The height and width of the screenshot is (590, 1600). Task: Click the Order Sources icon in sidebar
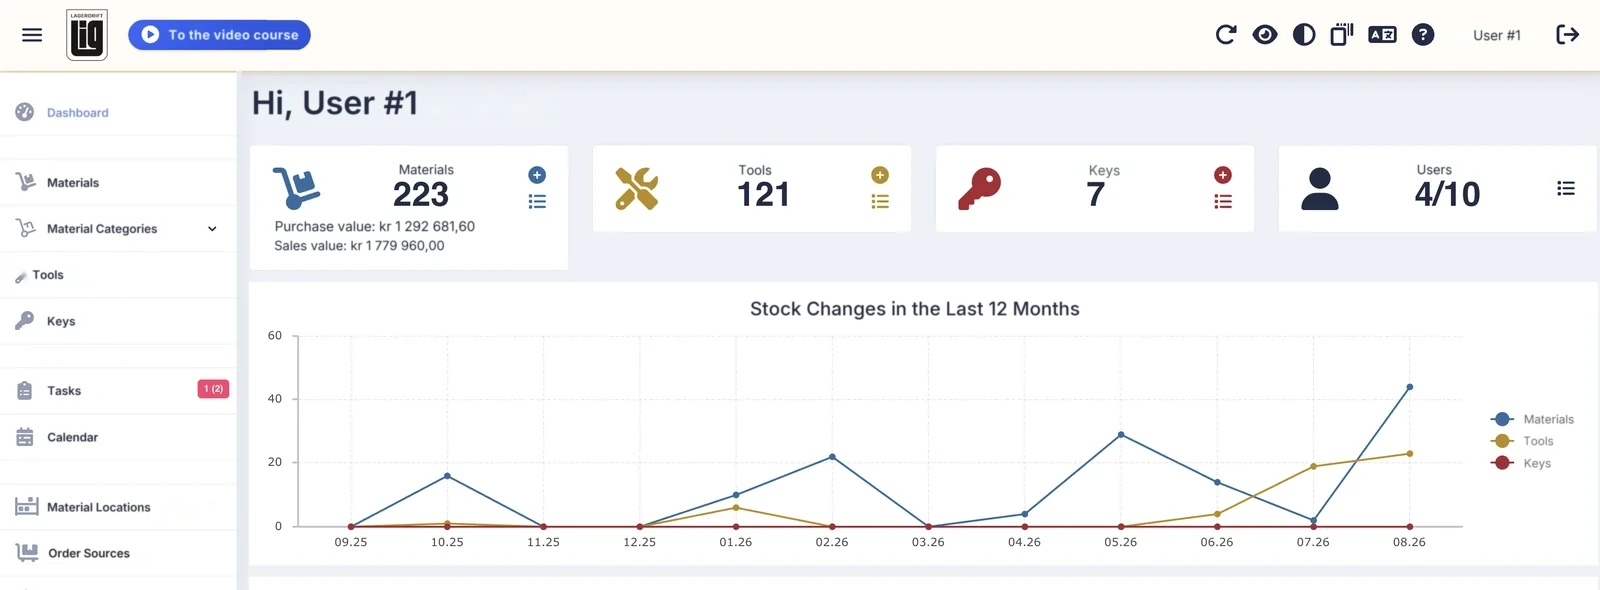click(x=27, y=552)
